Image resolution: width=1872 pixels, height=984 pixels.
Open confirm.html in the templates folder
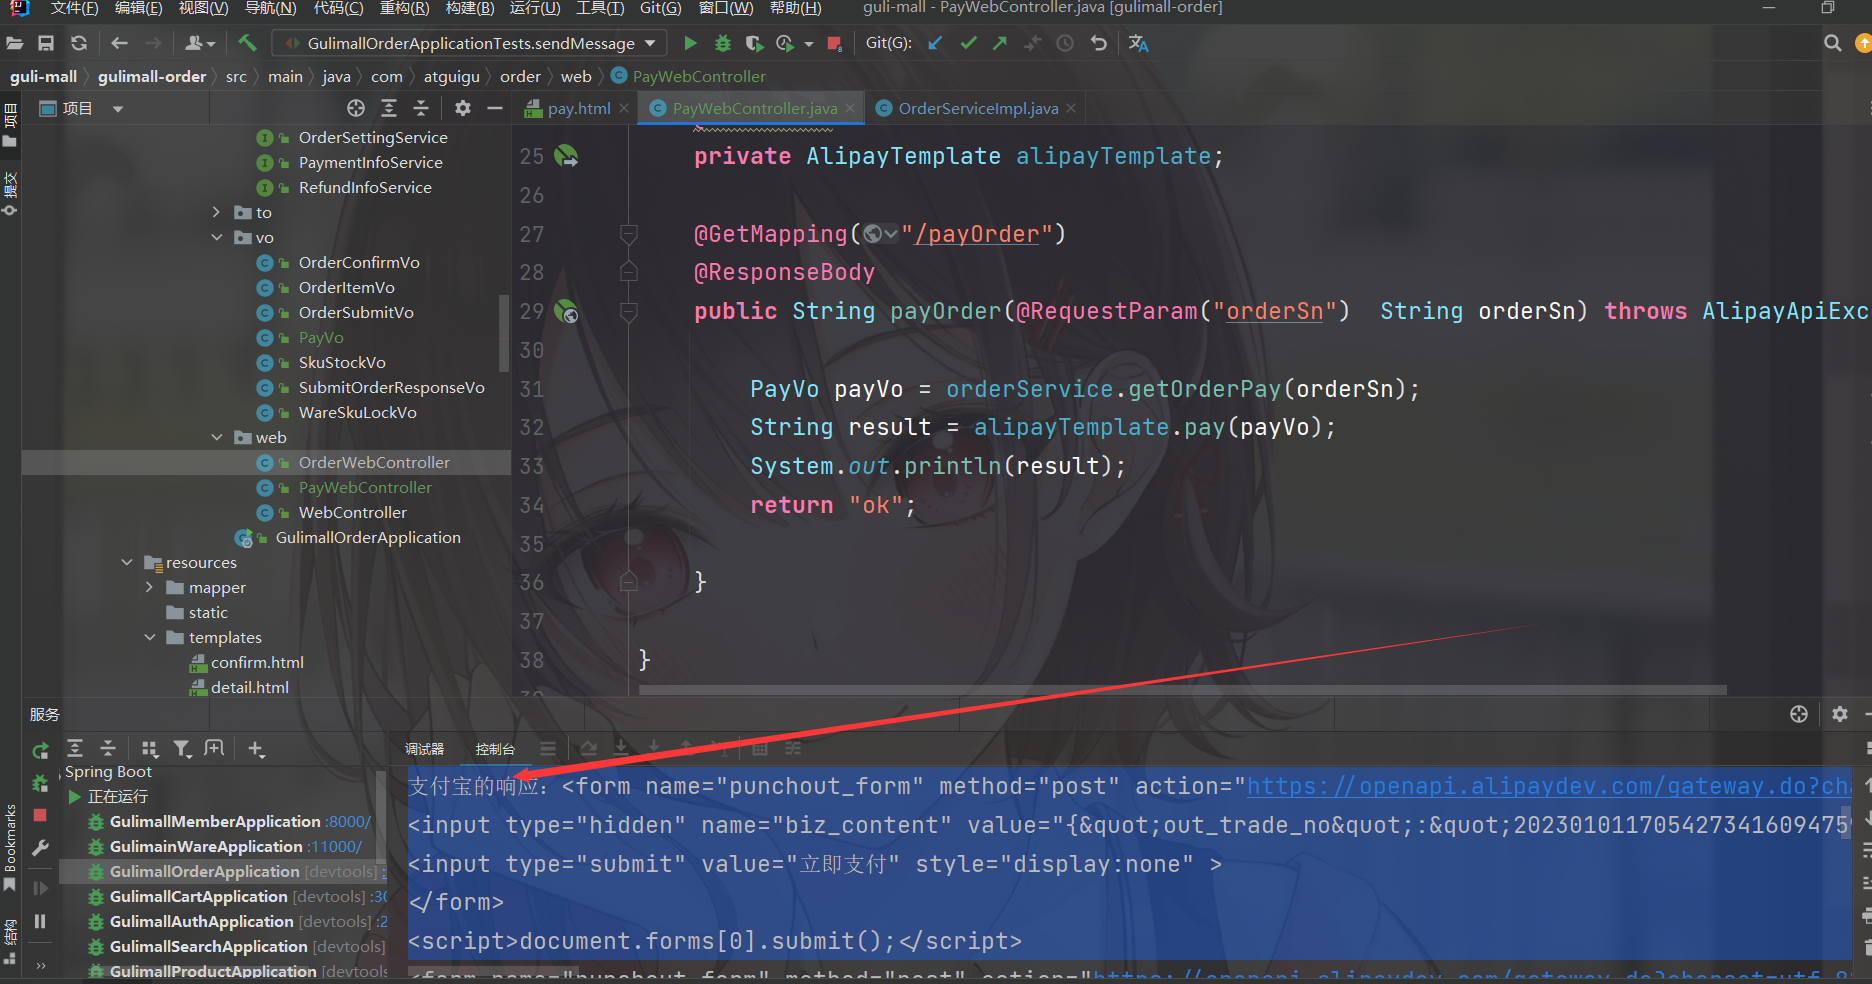pos(257,662)
